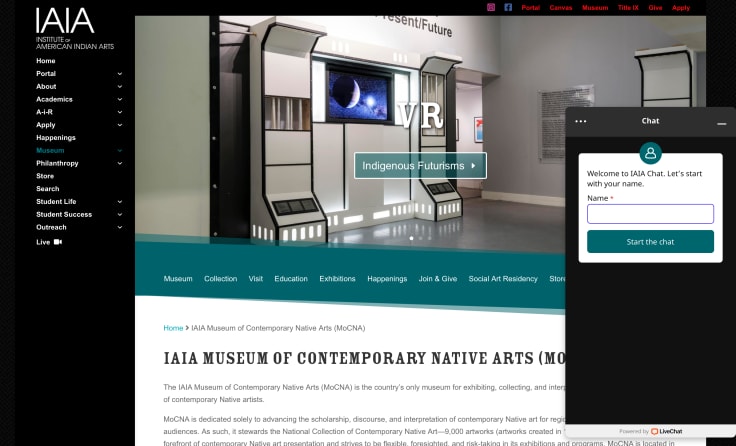Open Store in the sidebar

click(45, 176)
